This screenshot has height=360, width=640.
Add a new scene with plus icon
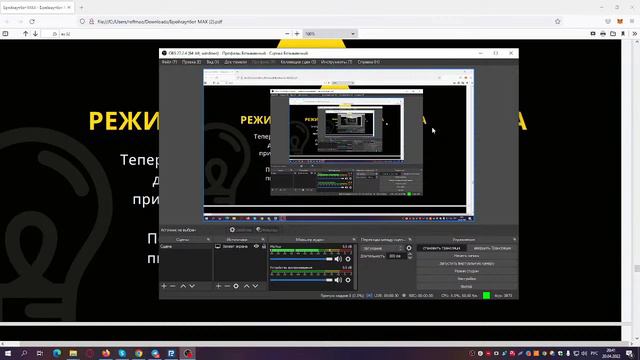164,286
